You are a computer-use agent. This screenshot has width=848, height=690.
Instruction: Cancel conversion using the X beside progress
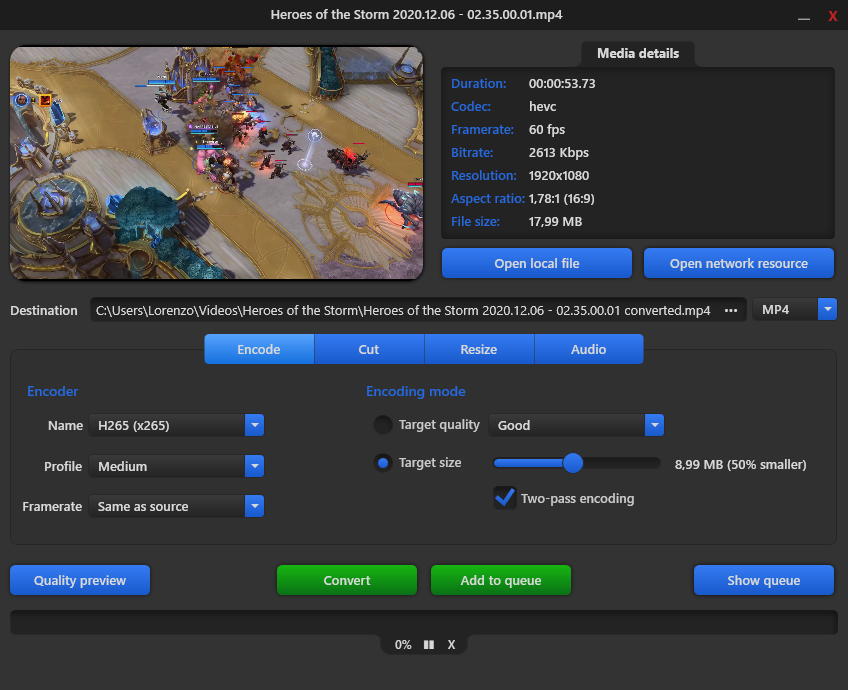[x=451, y=645]
